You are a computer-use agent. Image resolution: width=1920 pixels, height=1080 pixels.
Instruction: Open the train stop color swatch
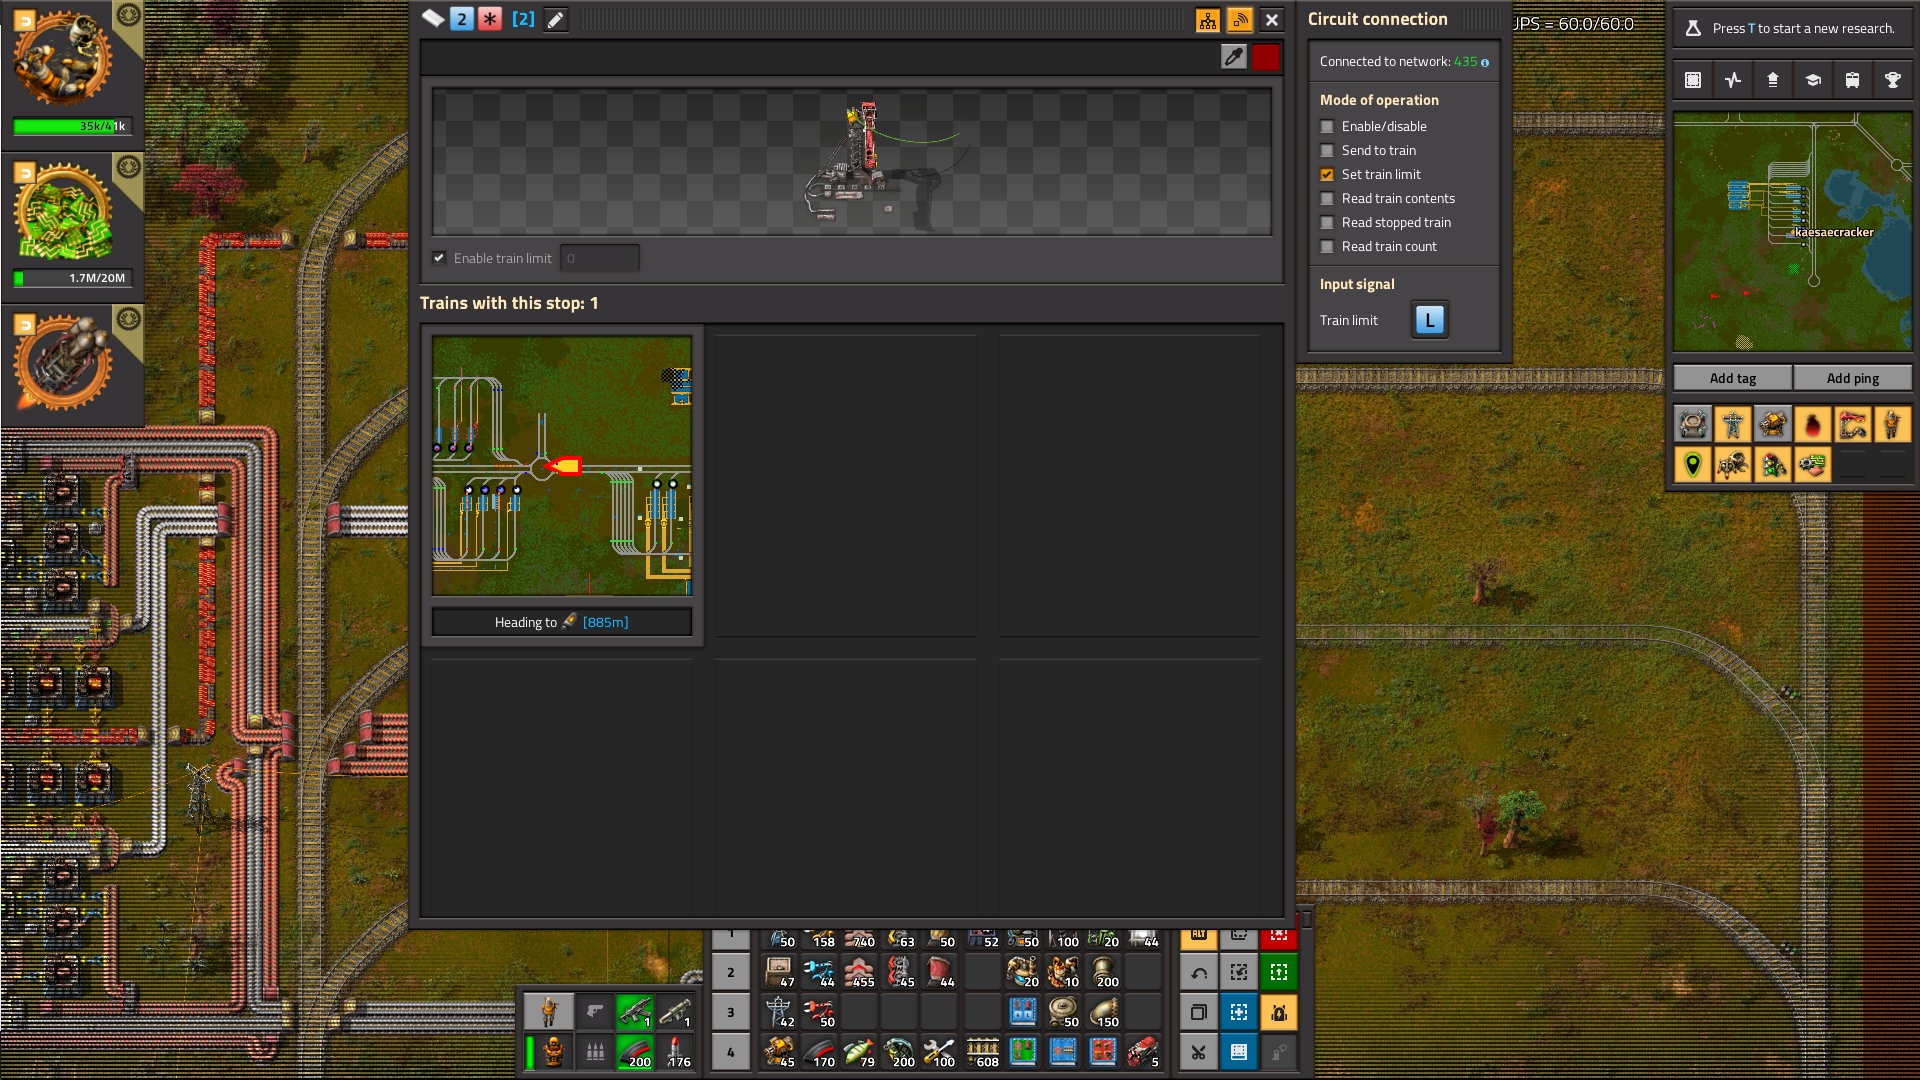pyautogui.click(x=1266, y=57)
